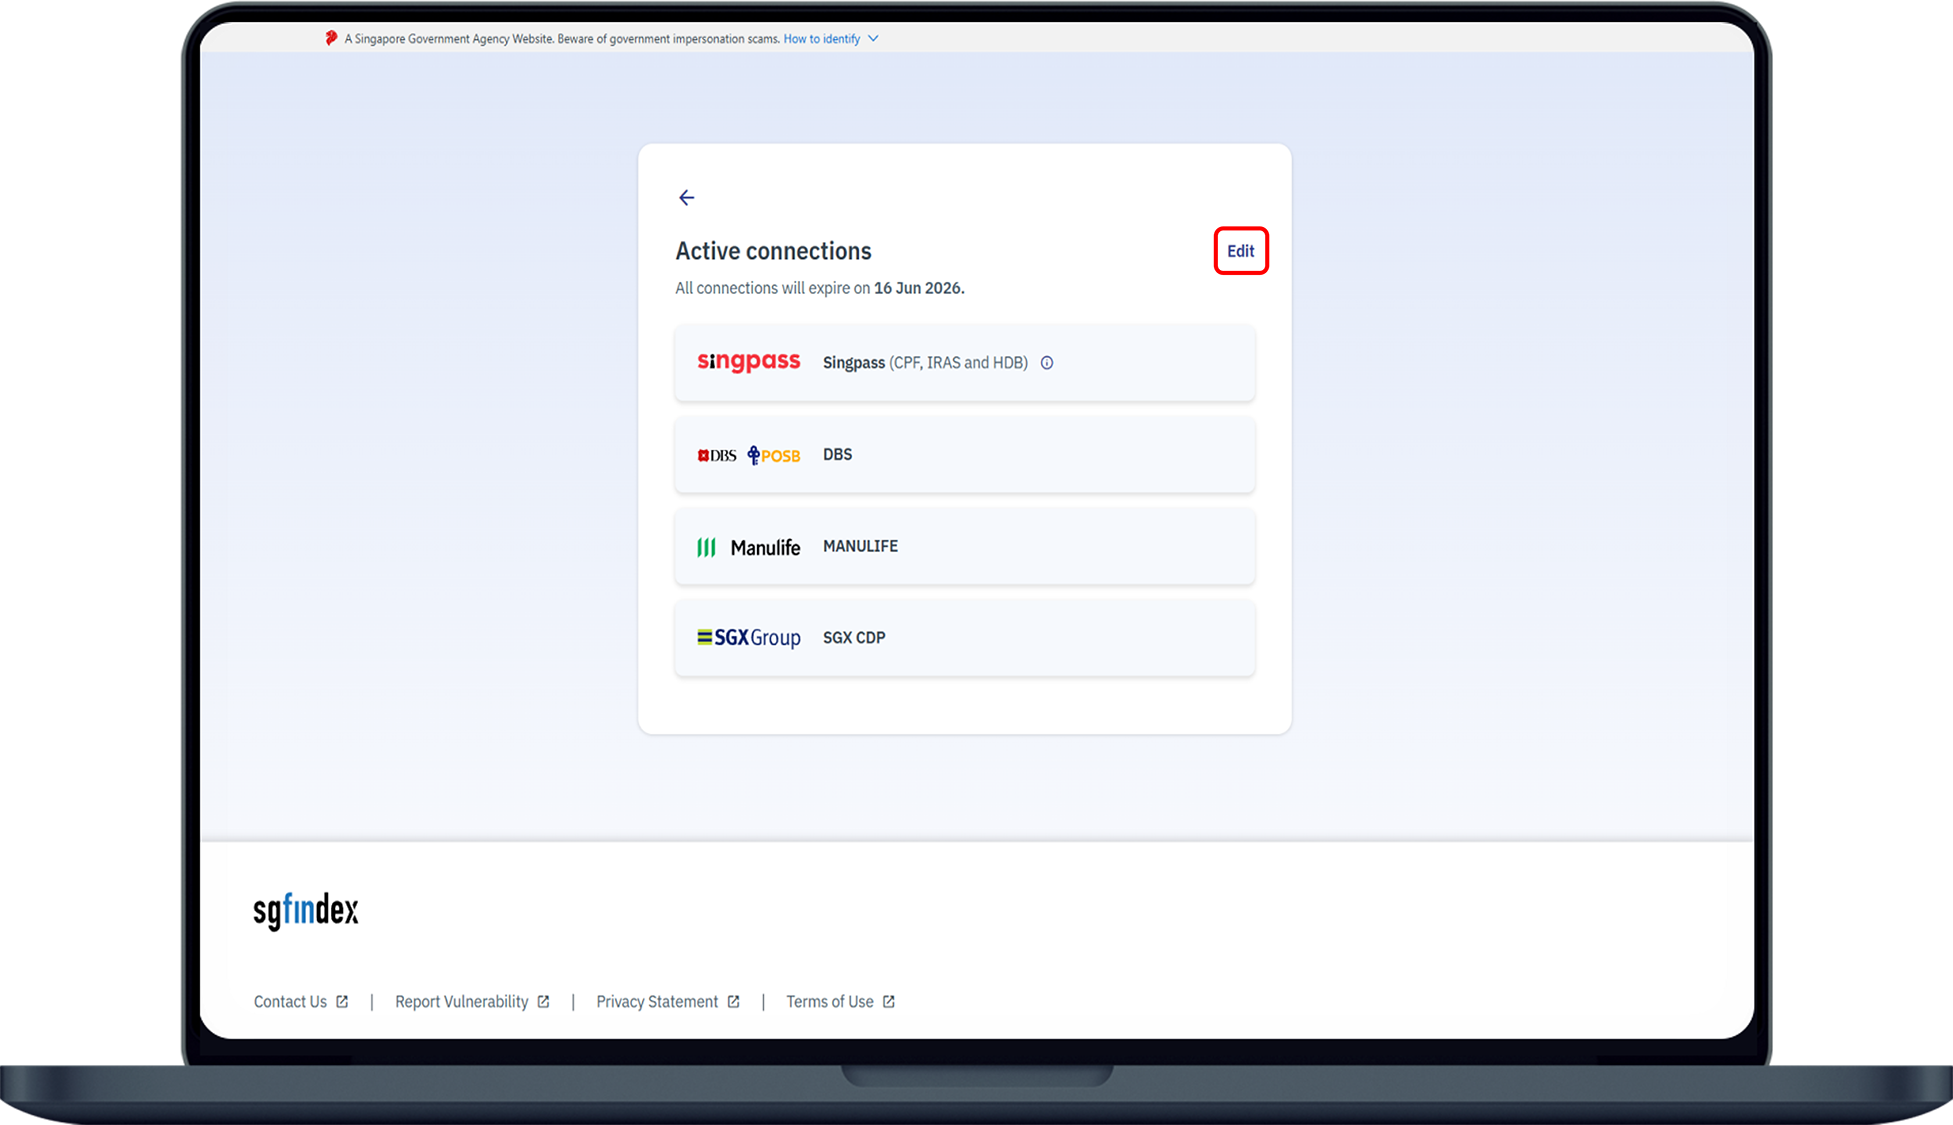Click the Singpass logo

click(748, 362)
